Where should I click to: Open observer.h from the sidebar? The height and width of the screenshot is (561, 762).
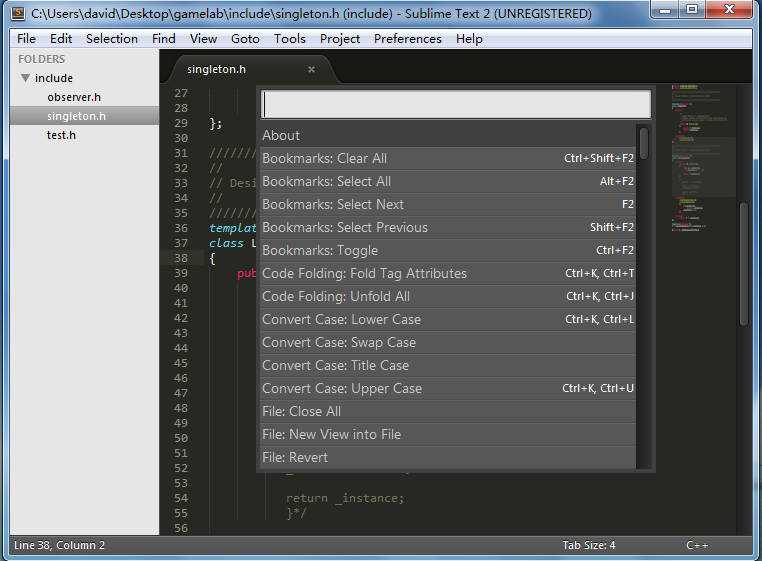(x=74, y=97)
